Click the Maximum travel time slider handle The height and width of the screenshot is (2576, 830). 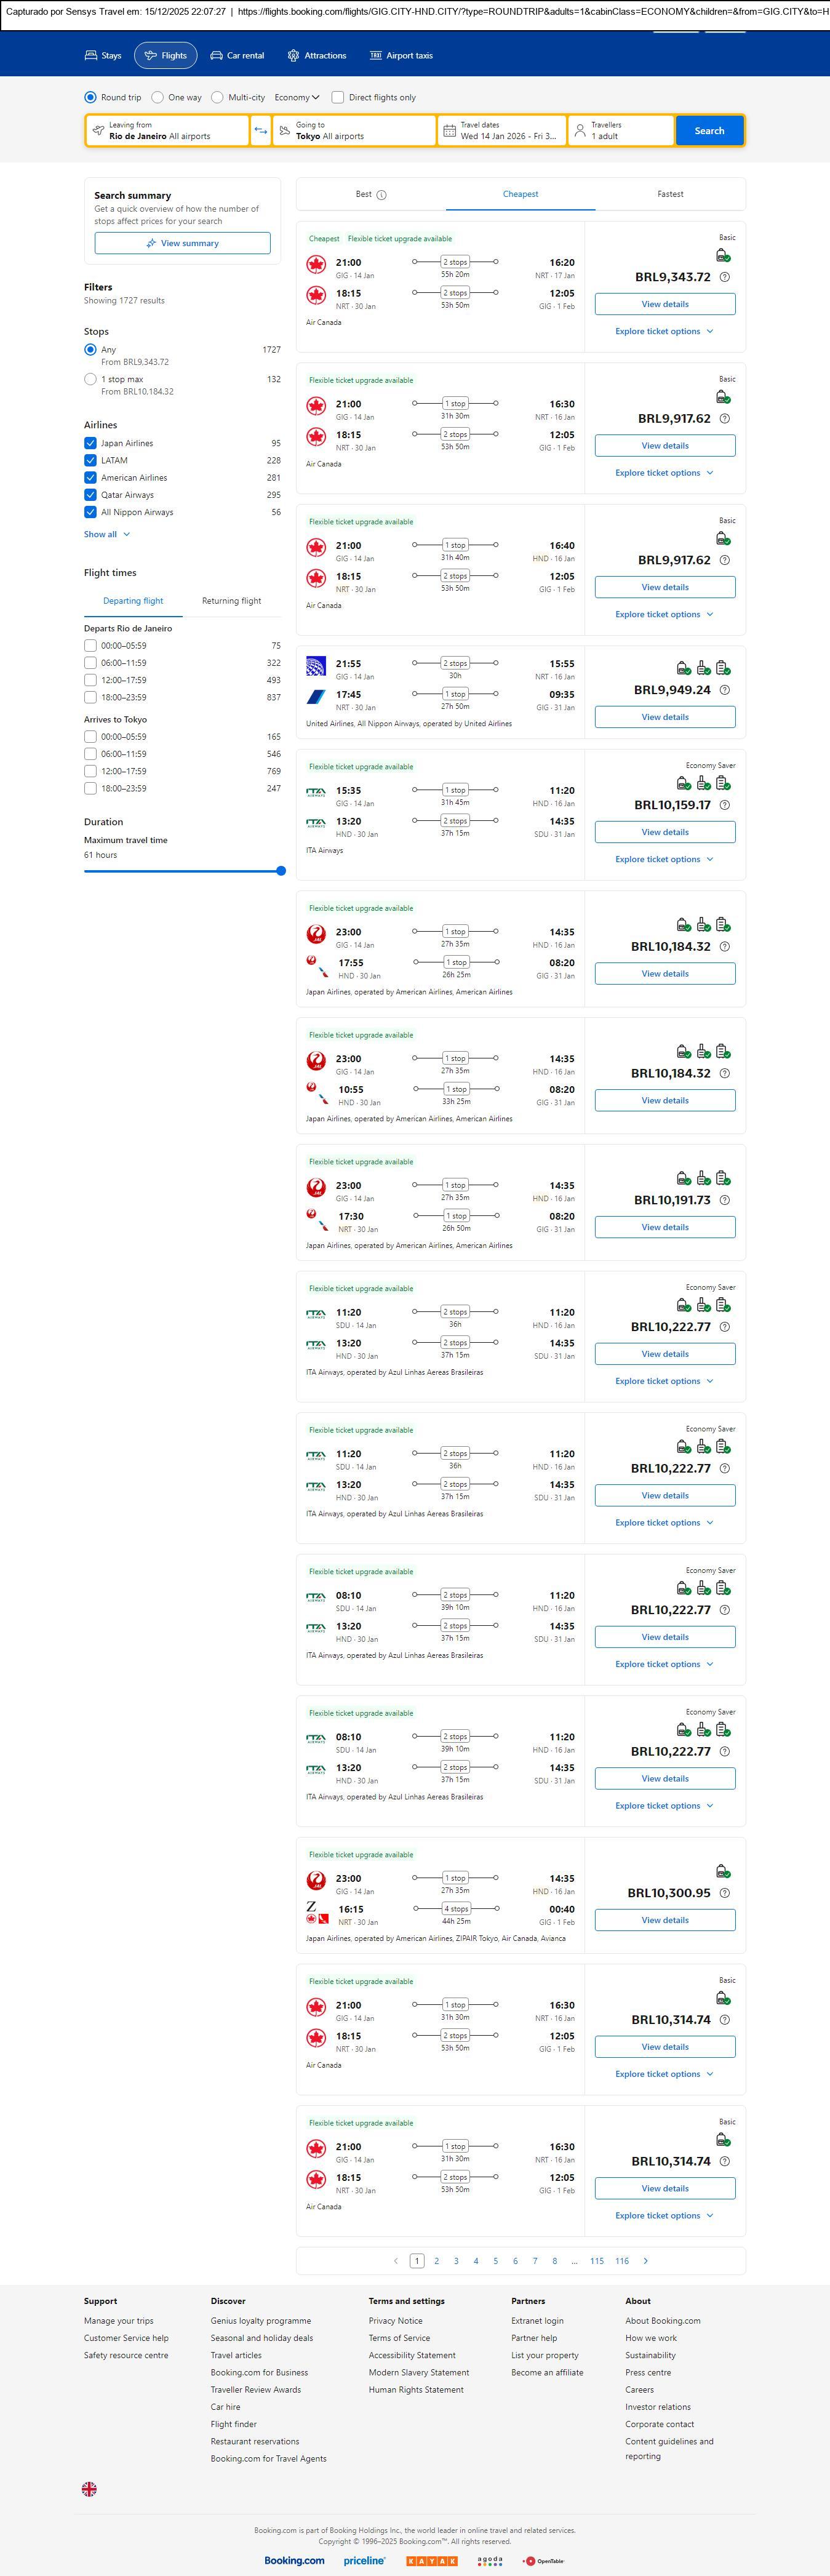coord(281,871)
